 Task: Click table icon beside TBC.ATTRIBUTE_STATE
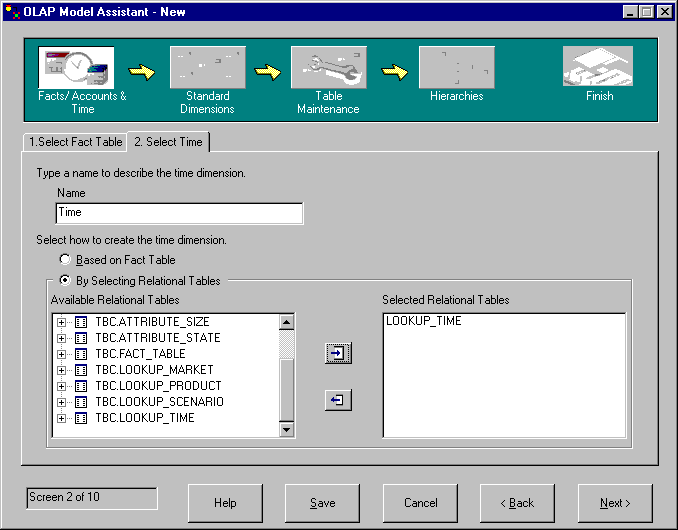[x=81, y=338]
